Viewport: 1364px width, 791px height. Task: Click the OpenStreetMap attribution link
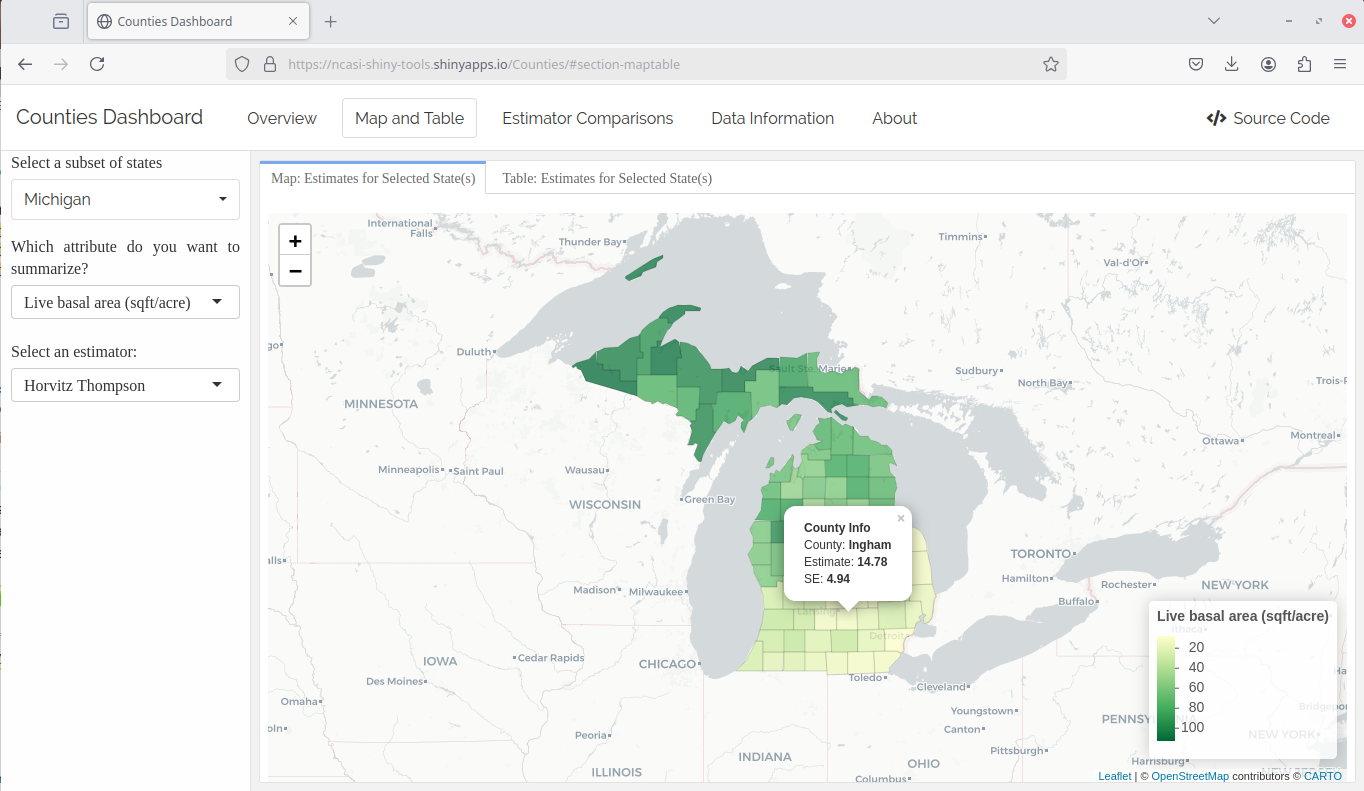(x=1190, y=776)
